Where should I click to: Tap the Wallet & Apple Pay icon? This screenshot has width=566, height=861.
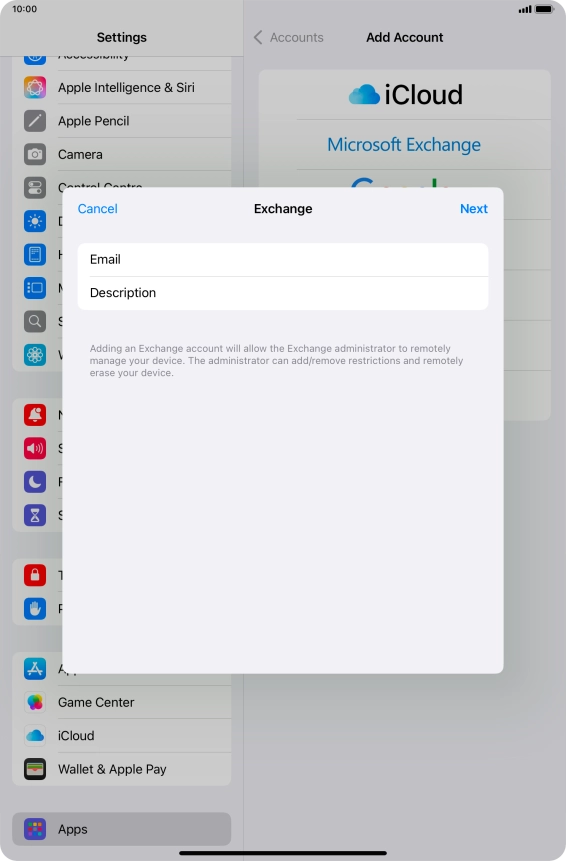pos(35,769)
